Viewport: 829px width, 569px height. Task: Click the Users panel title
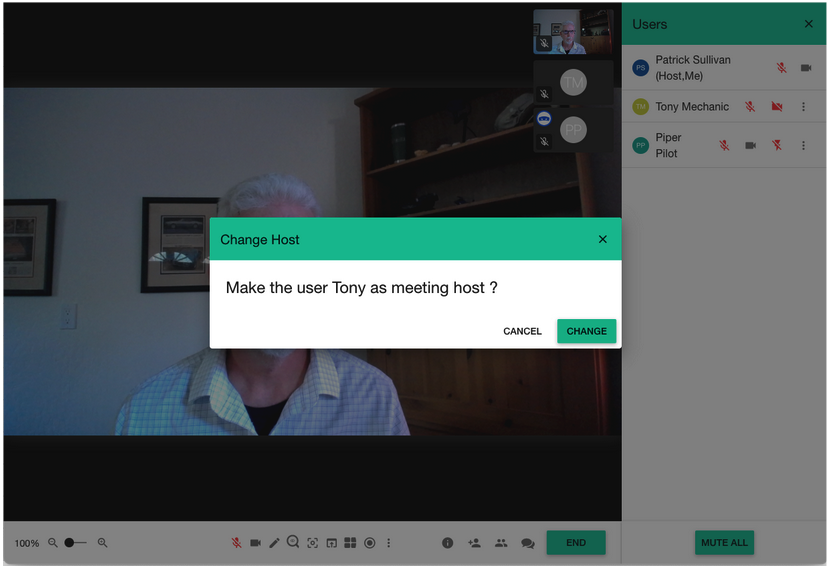coord(649,24)
